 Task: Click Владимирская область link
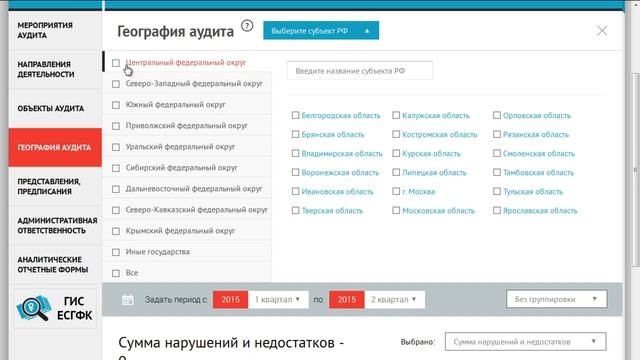pyautogui.click(x=342, y=153)
